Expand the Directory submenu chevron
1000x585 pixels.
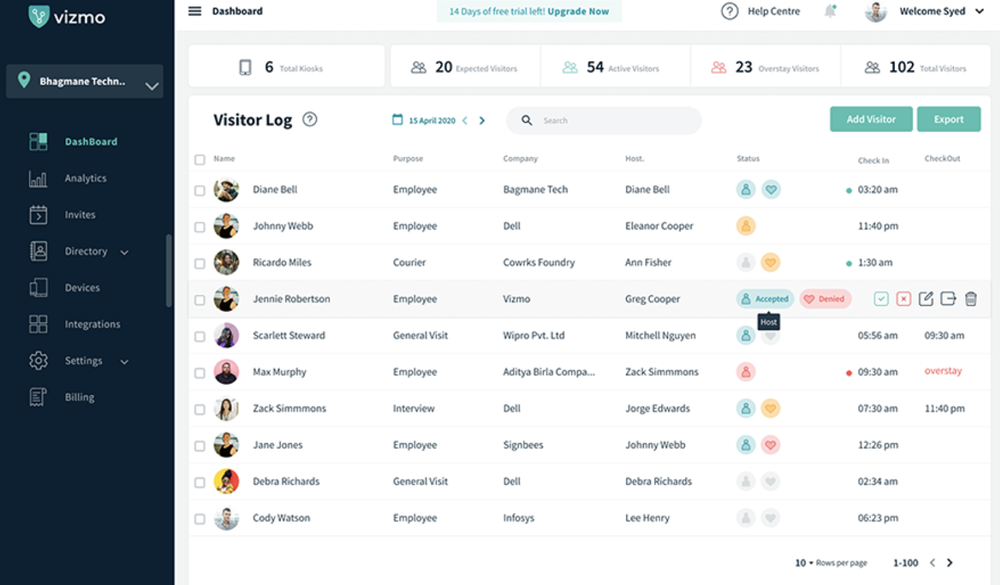point(124,252)
